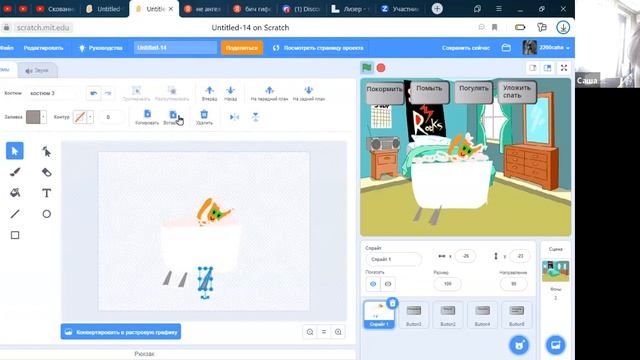
Task: Click Convert to Bitmap button
Action: point(121,332)
